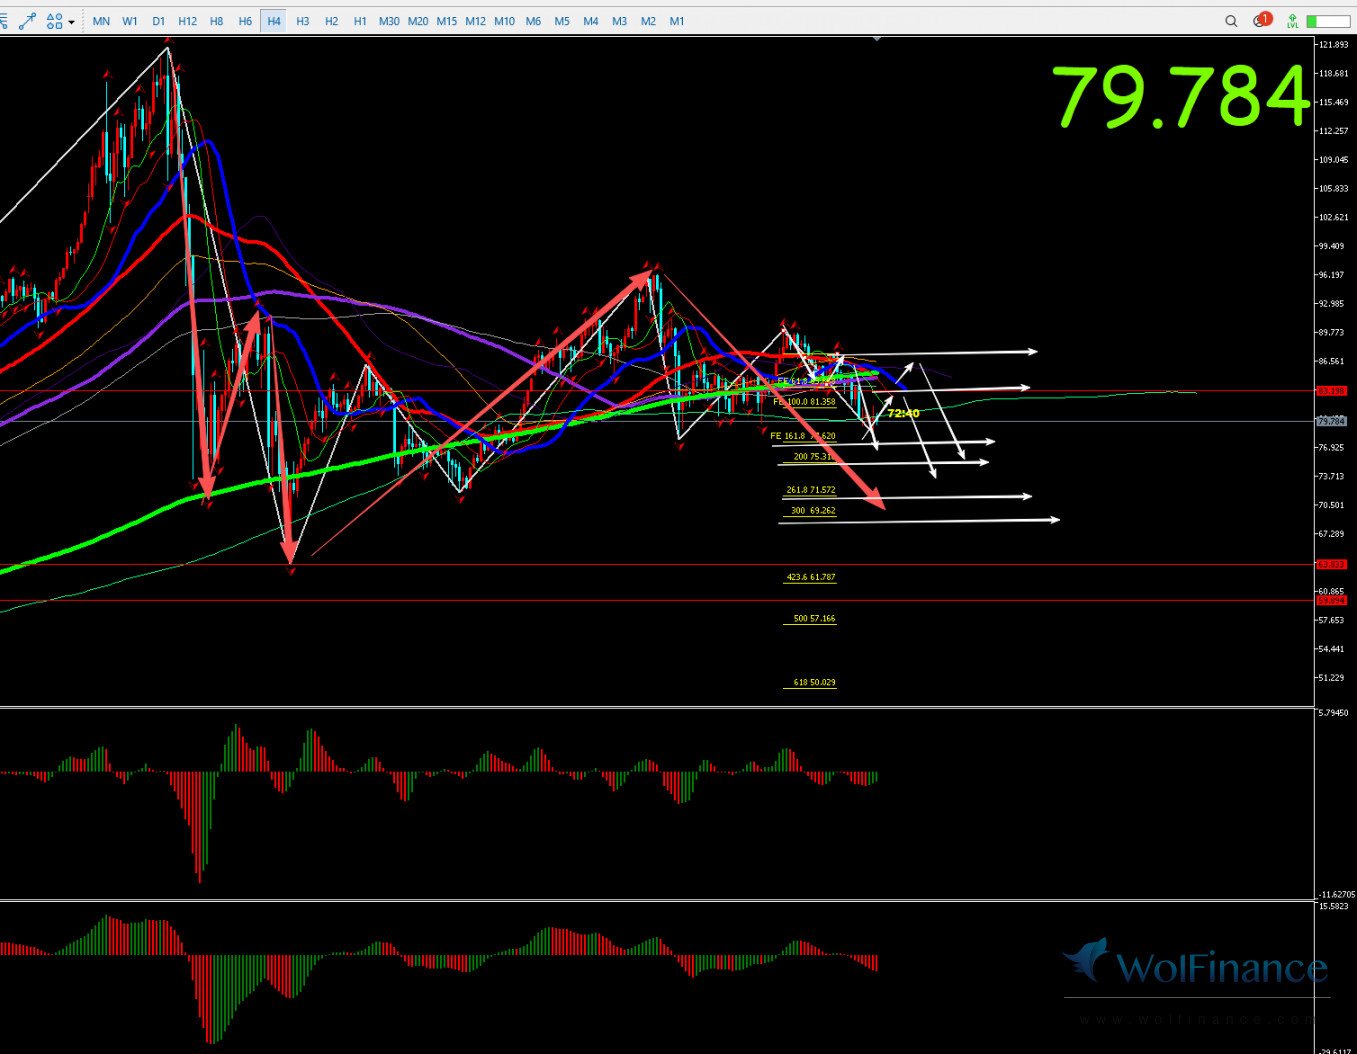Click the search magnifier icon
The image size is (1357, 1054).
1231,21
